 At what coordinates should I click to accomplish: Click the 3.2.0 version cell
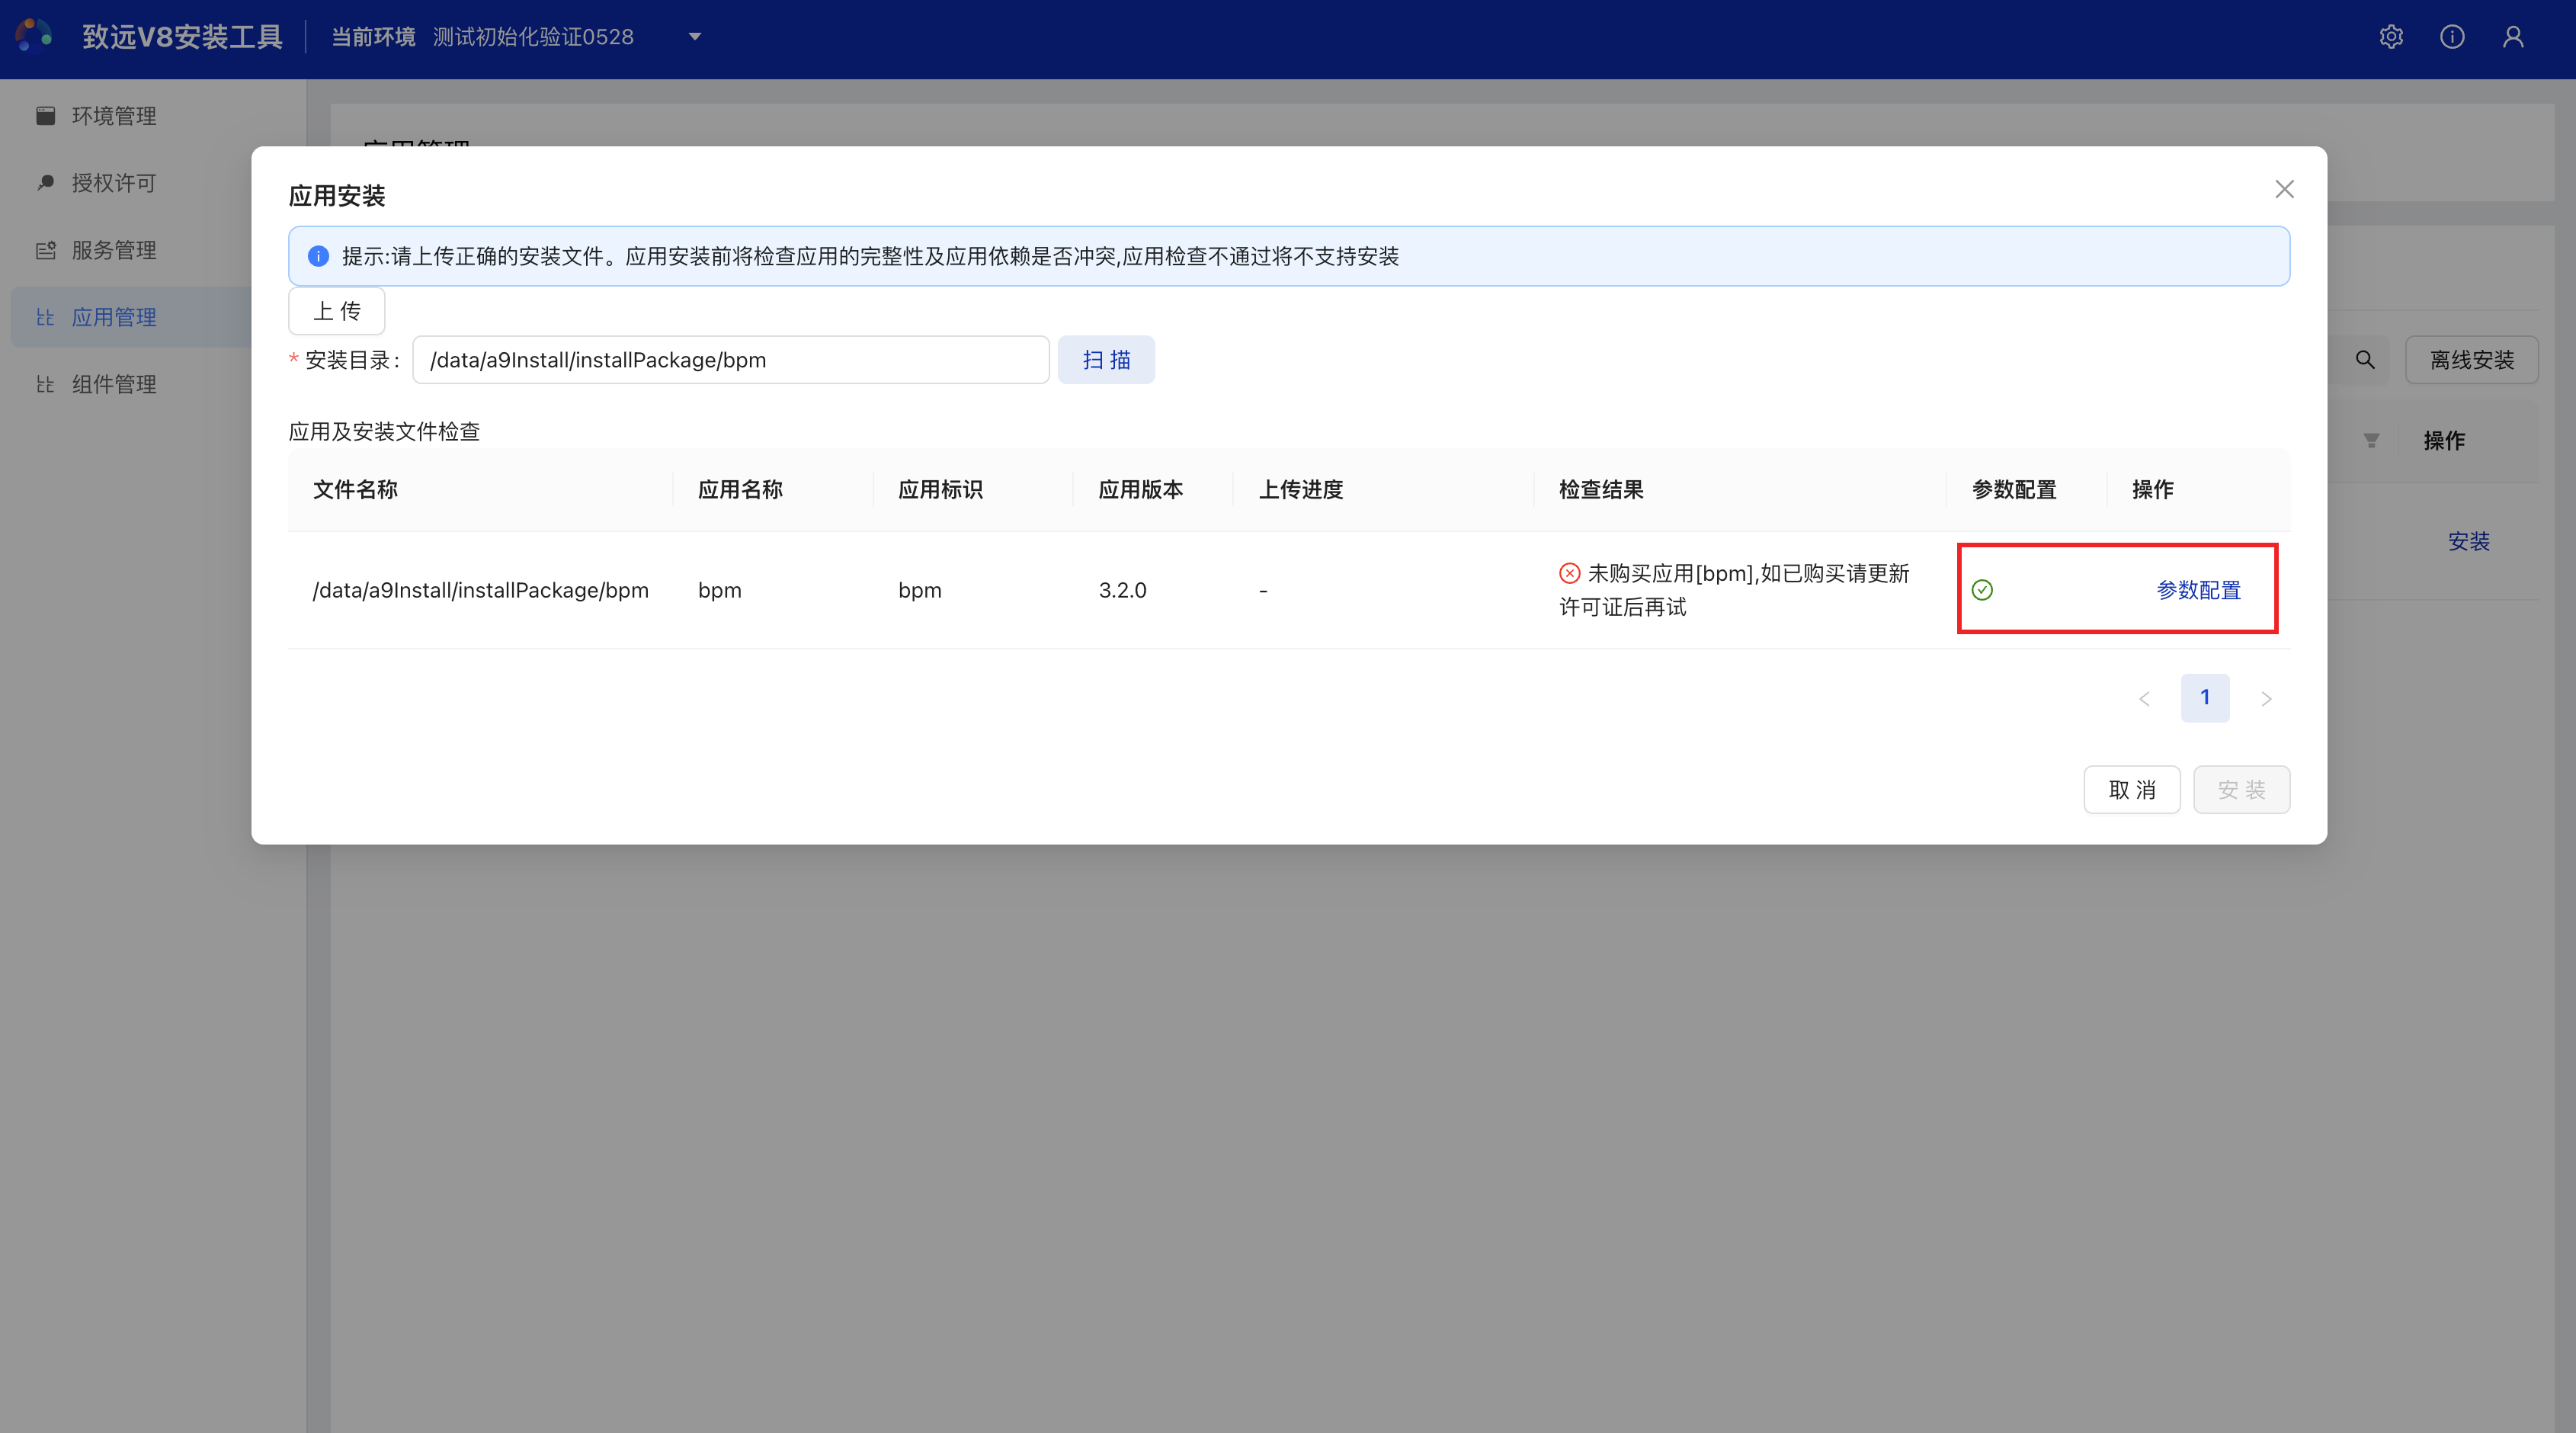(x=1122, y=590)
